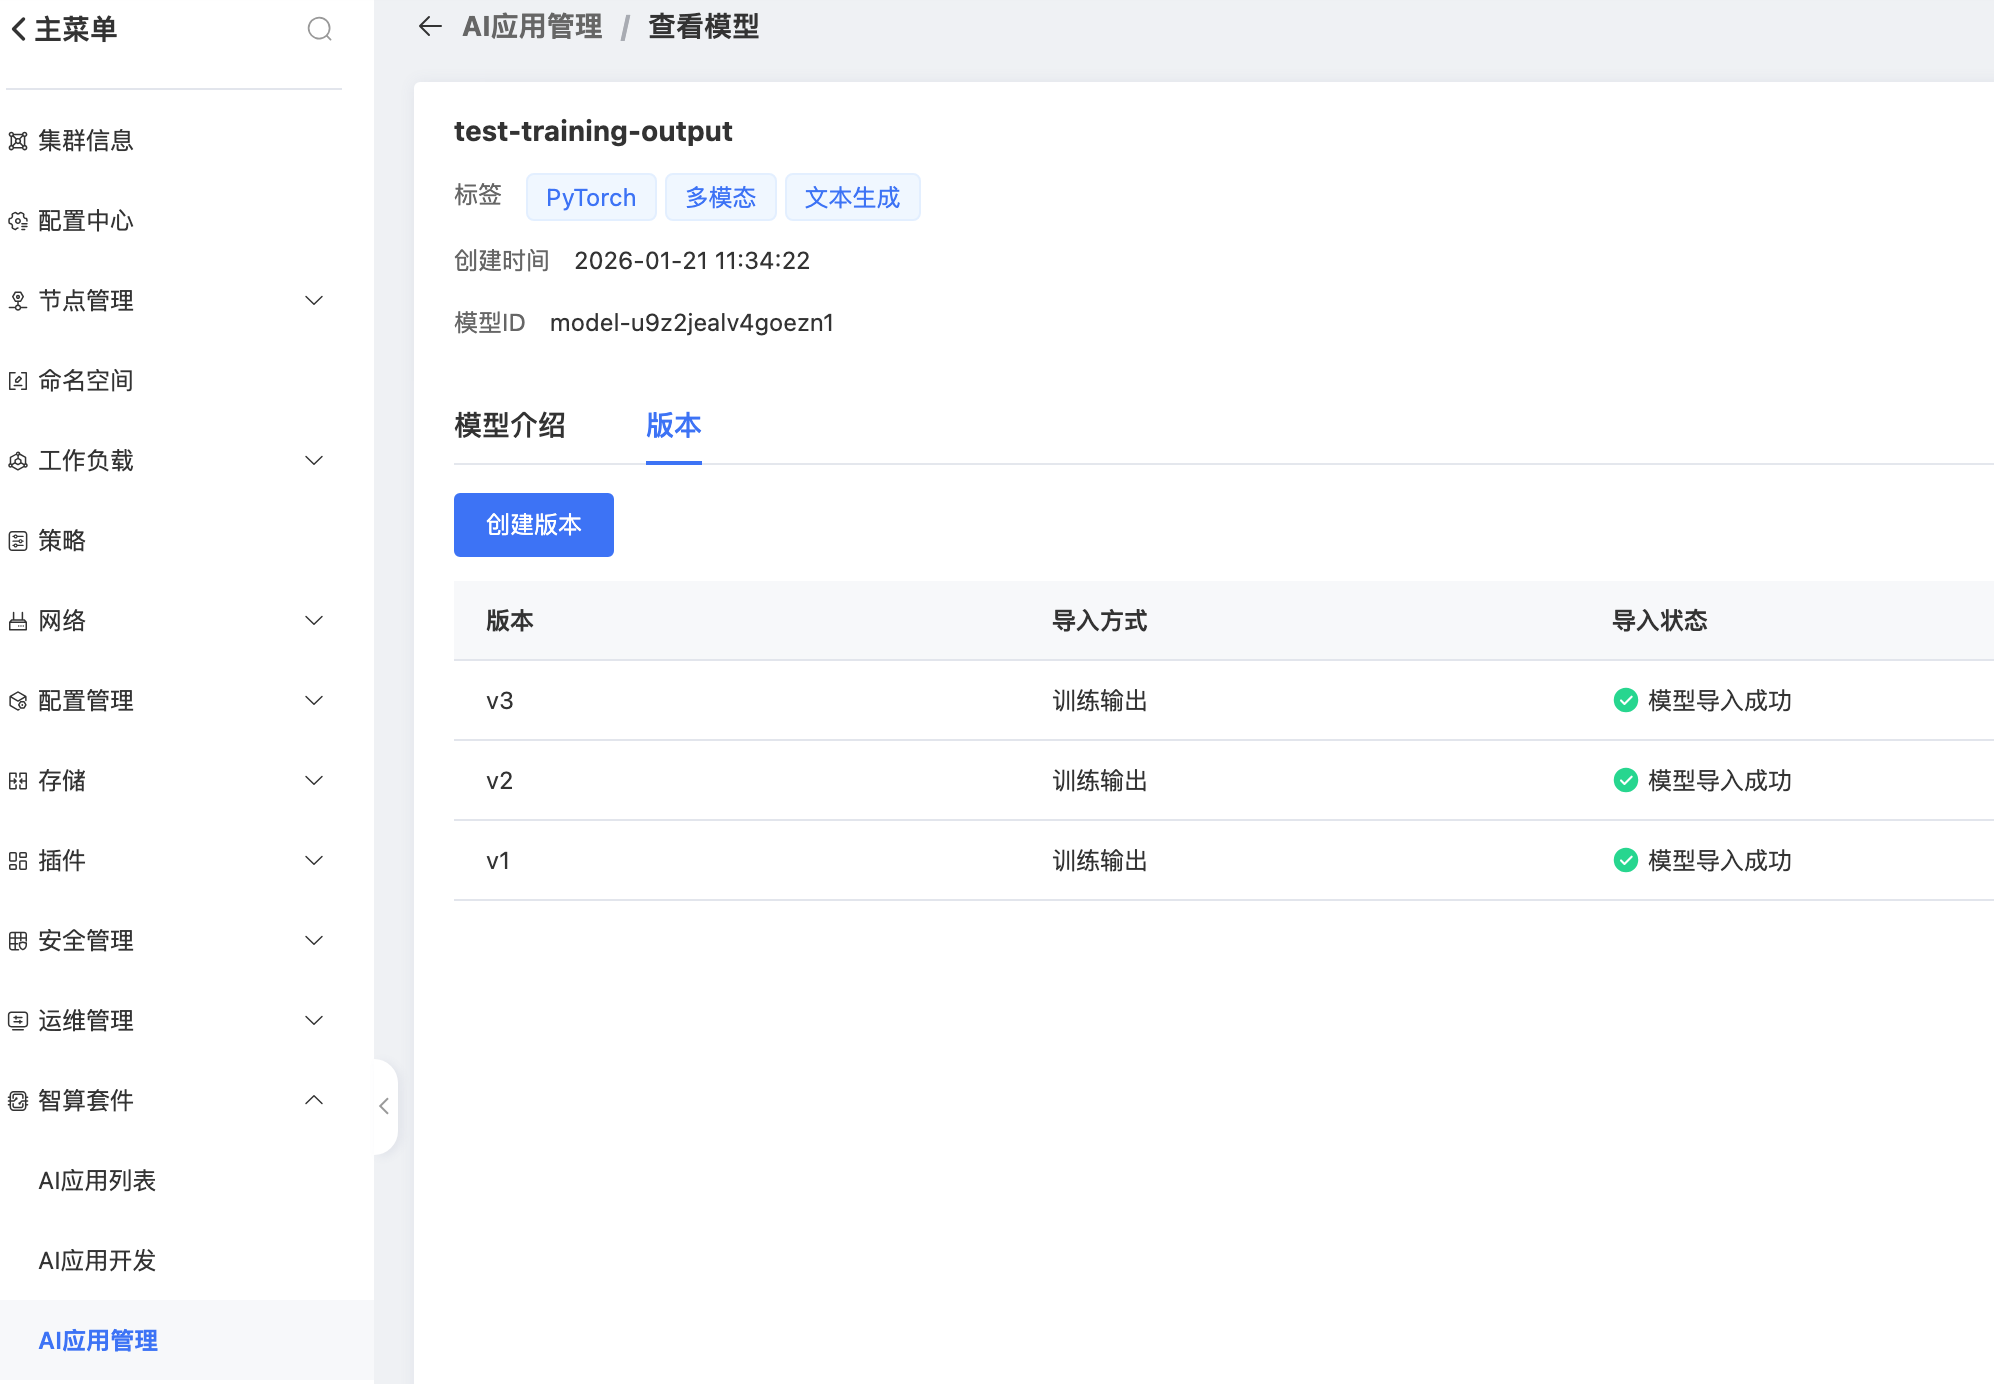Click the 命名空间 sidebar icon
Screen dimensions: 1994x1384
click(18, 381)
